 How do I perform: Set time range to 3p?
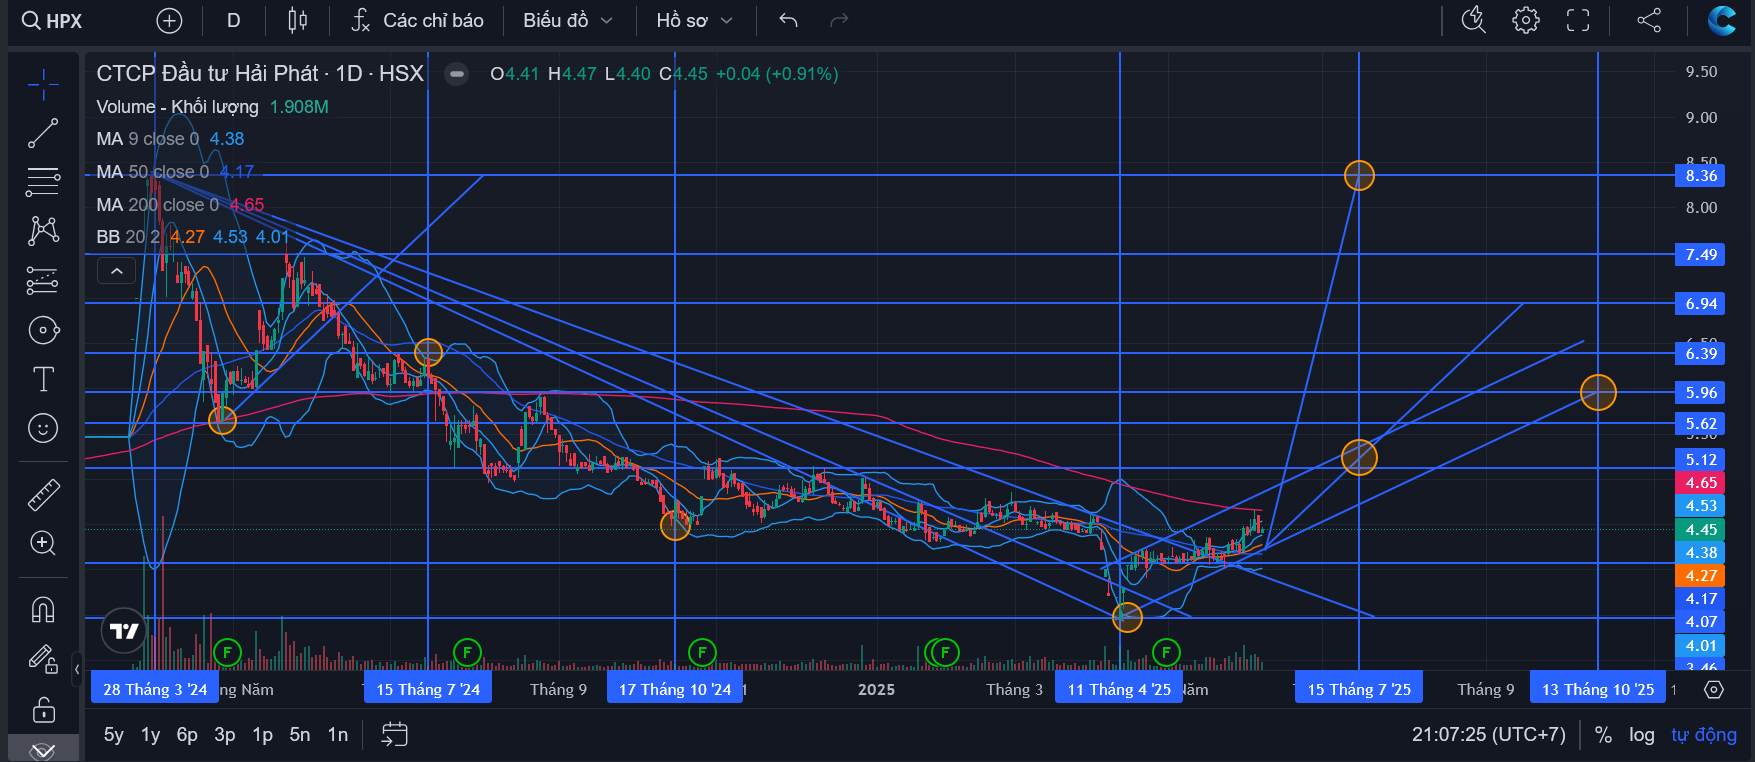[x=225, y=735]
